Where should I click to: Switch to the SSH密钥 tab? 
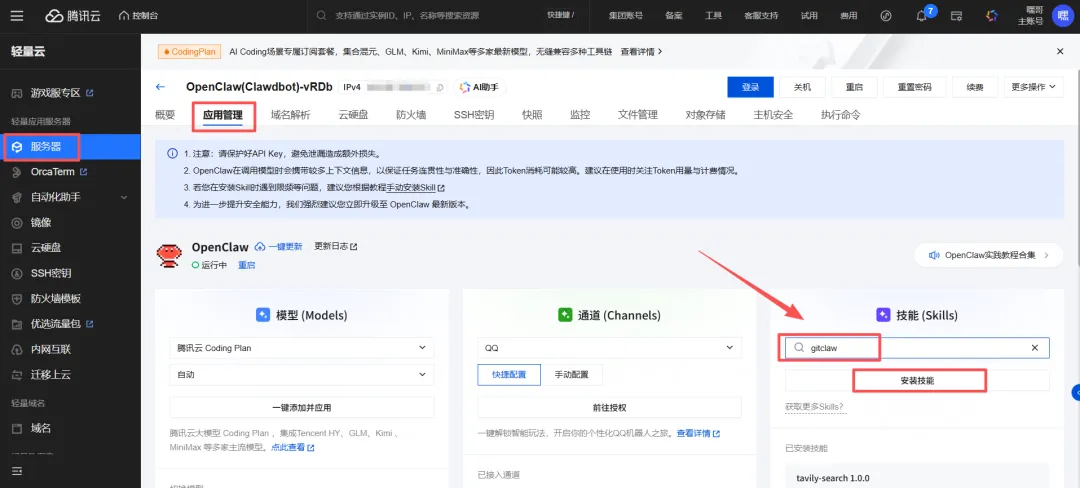[474, 115]
